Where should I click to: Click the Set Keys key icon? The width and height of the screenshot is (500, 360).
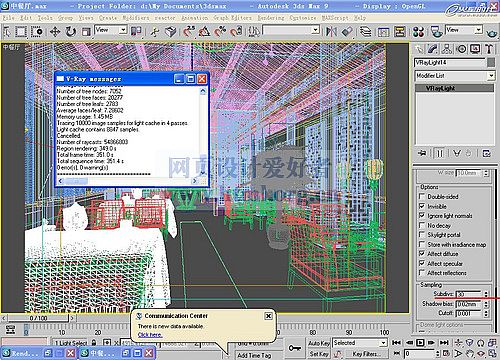coord(295,348)
